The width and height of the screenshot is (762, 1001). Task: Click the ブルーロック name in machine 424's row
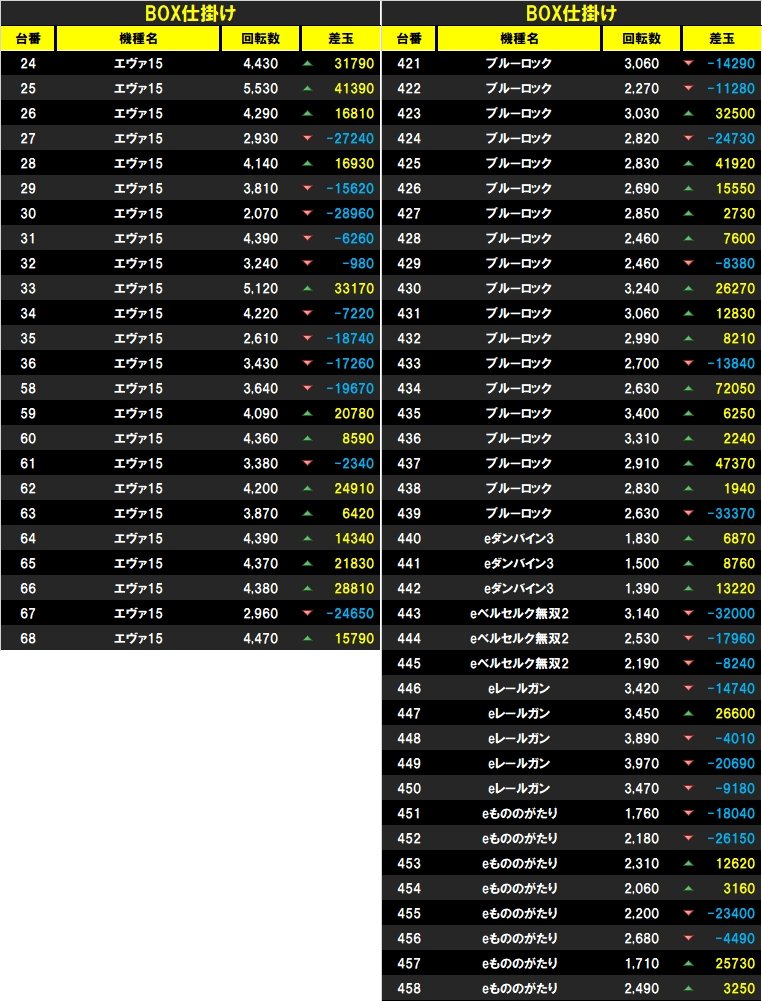pyautogui.click(x=519, y=139)
